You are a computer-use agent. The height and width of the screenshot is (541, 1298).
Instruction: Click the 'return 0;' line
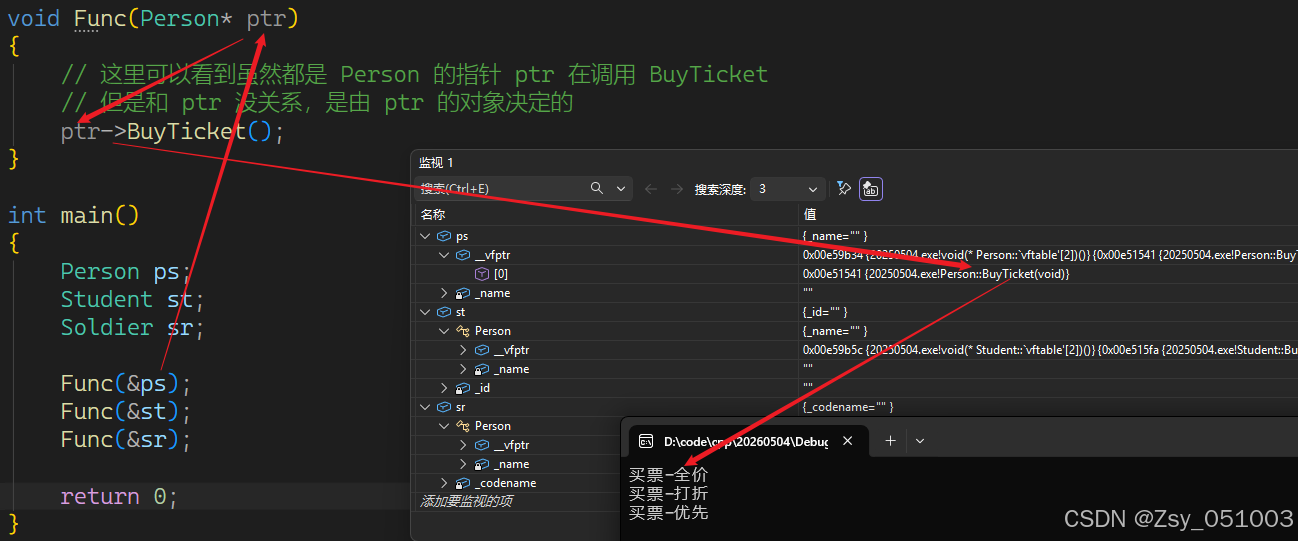(119, 497)
